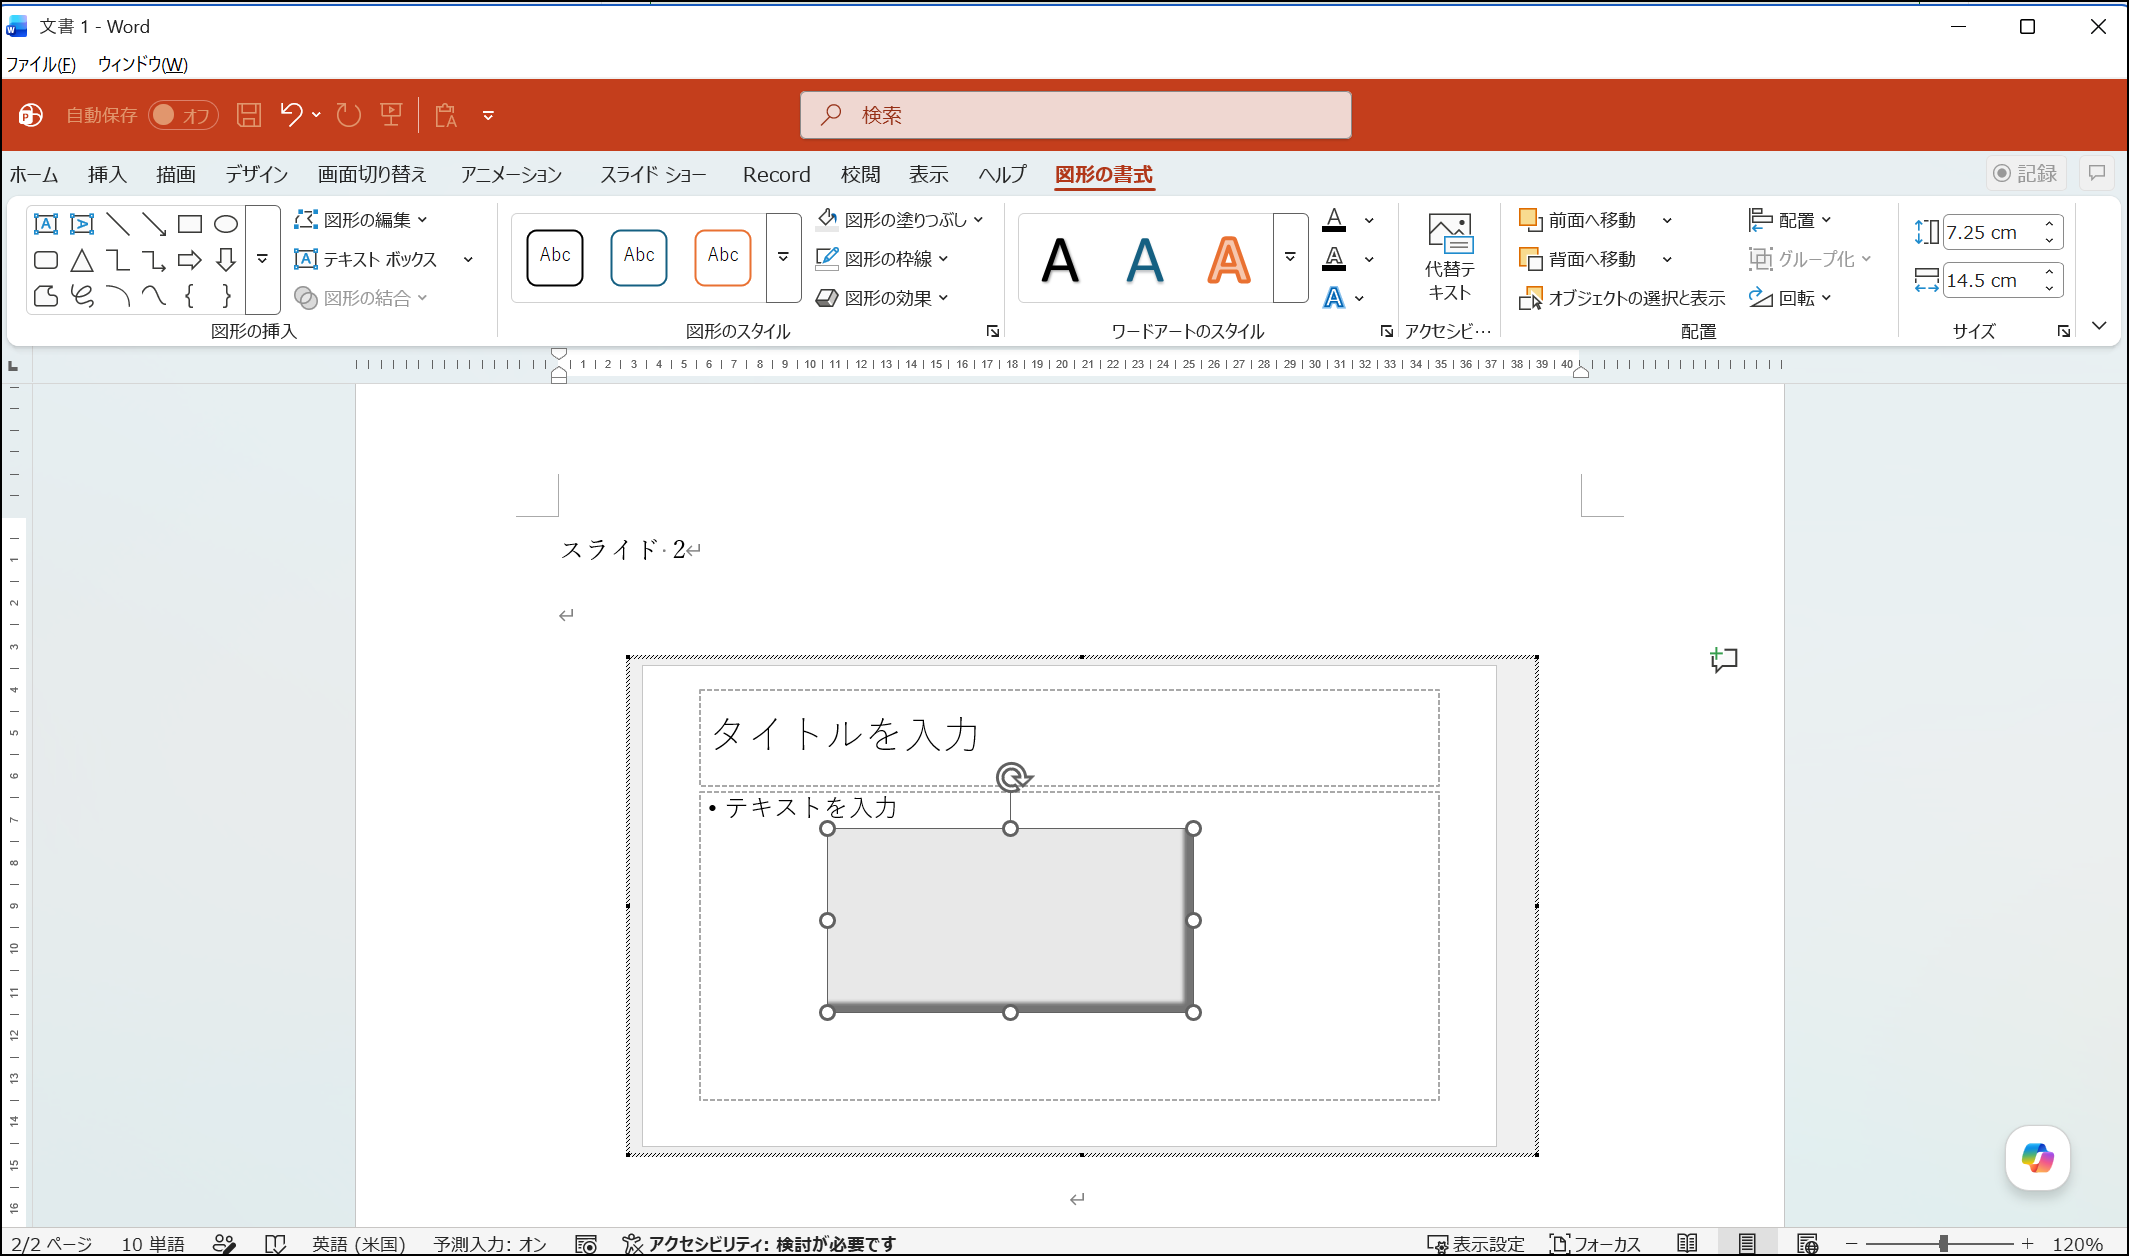
Task: Open the 回転 rotate dropdown
Action: pos(1790,298)
